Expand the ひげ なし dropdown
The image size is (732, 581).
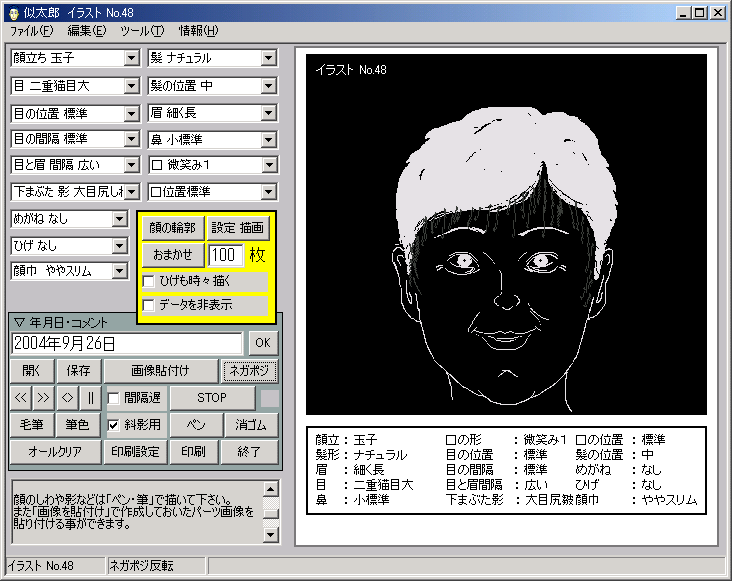(x=120, y=246)
